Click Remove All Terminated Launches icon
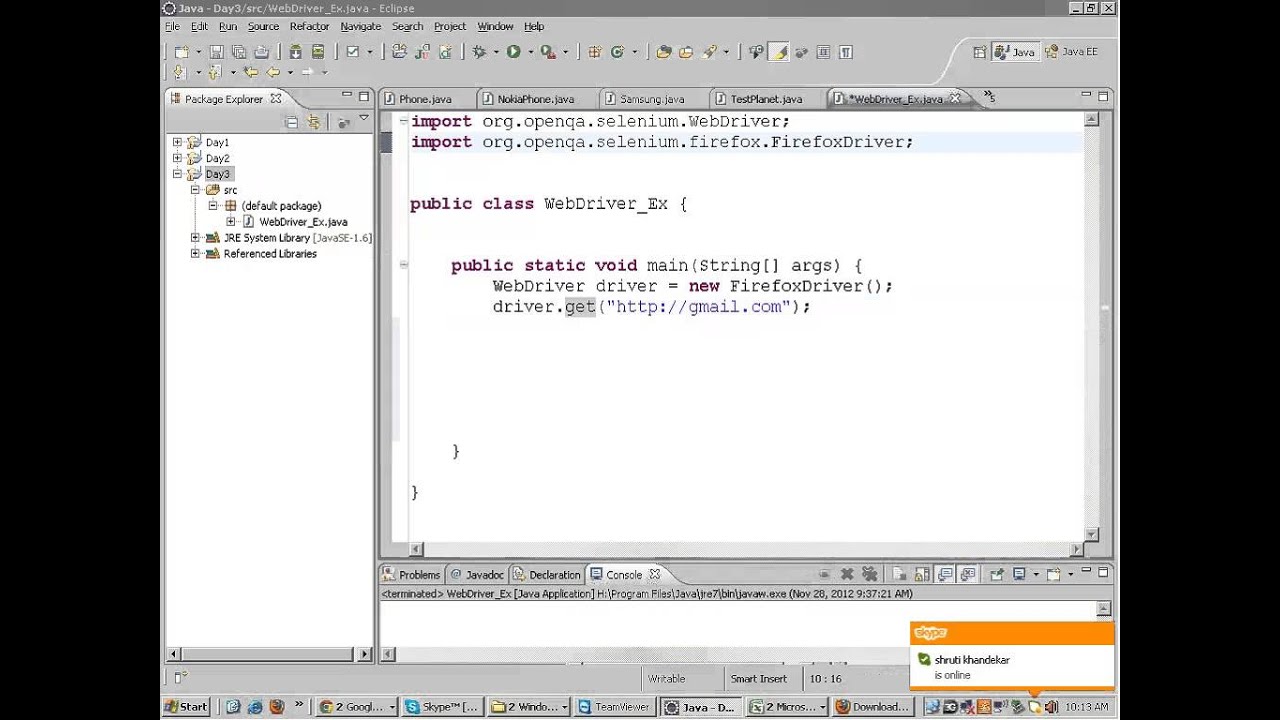Screen dimensions: 1280x720 tap(869, 574)
